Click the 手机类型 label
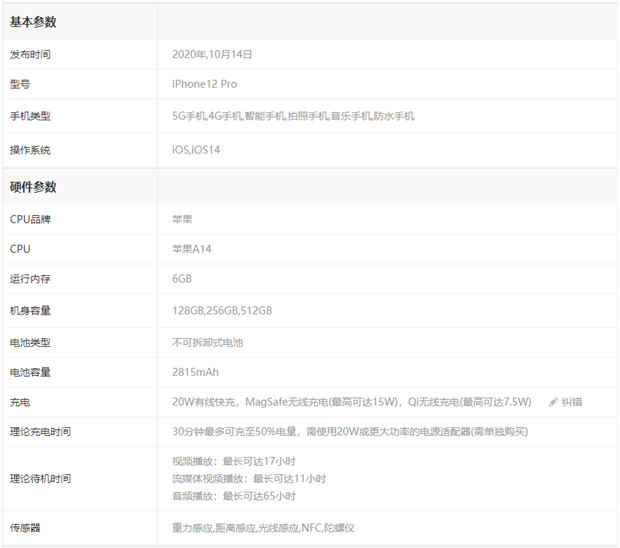The image size is (620, 548). click(30, 116)
